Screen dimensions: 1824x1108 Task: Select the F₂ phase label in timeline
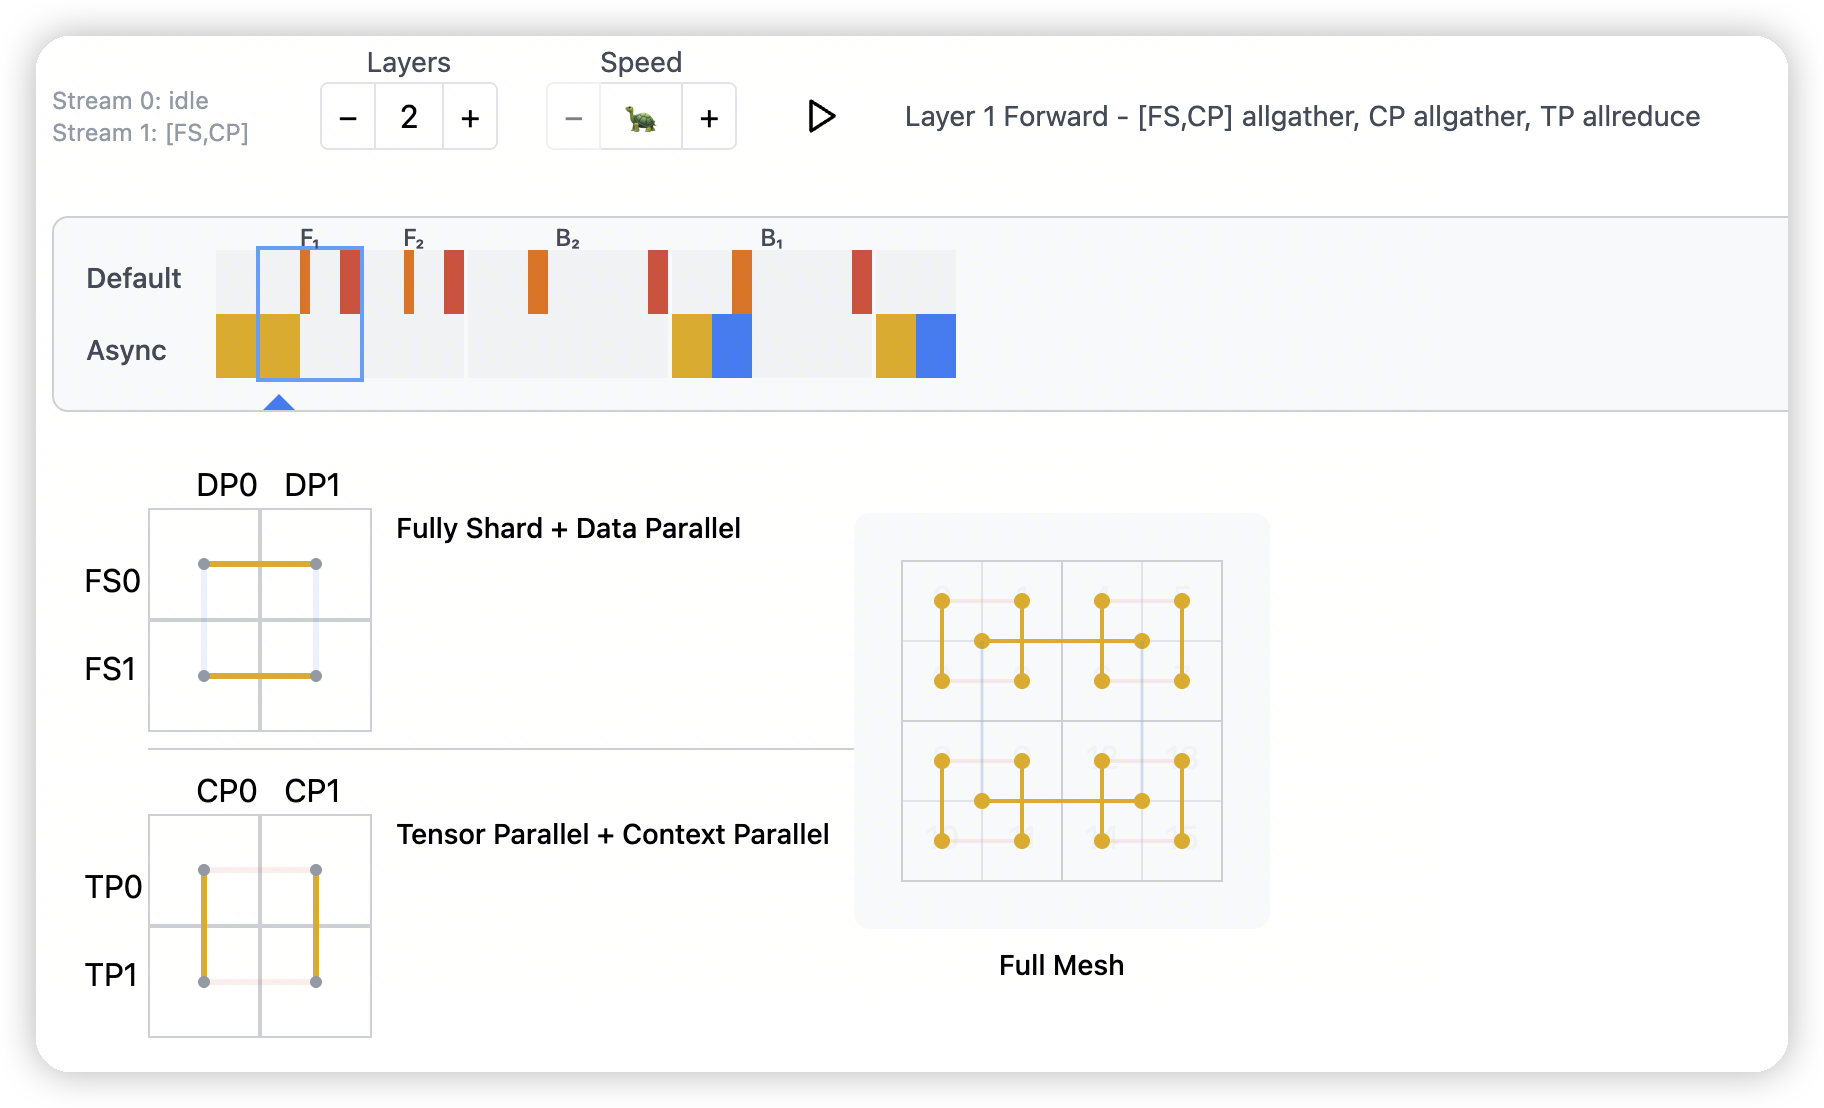[x=413, y=239]
